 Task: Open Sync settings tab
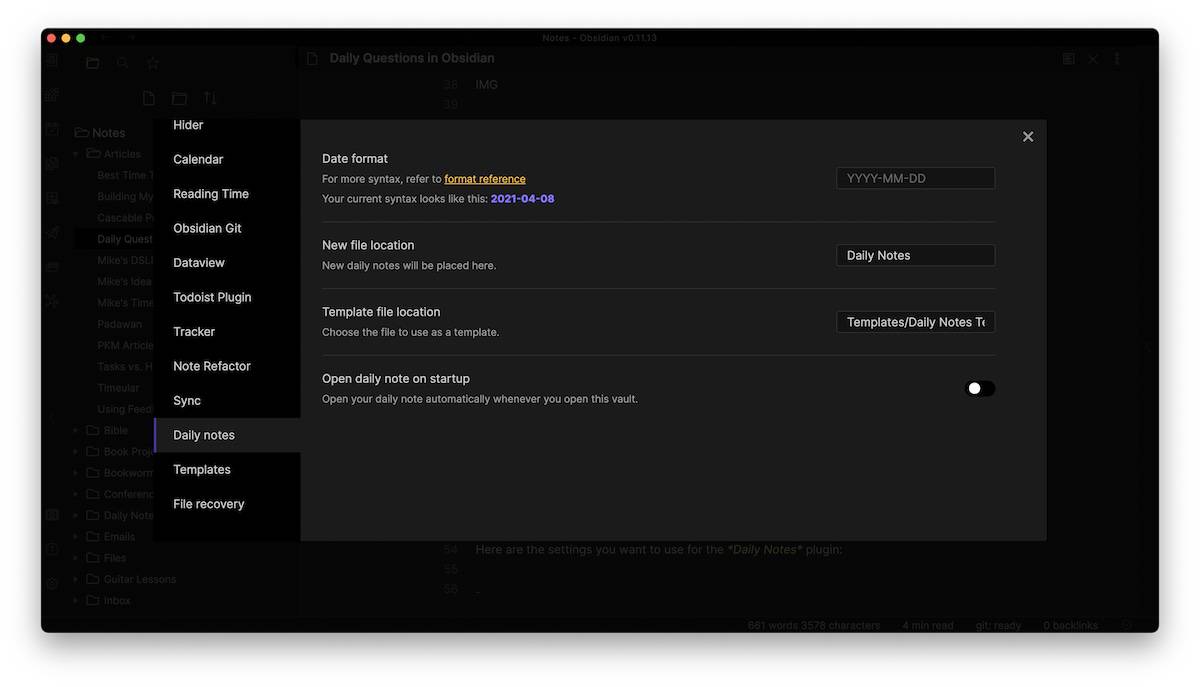227,401
